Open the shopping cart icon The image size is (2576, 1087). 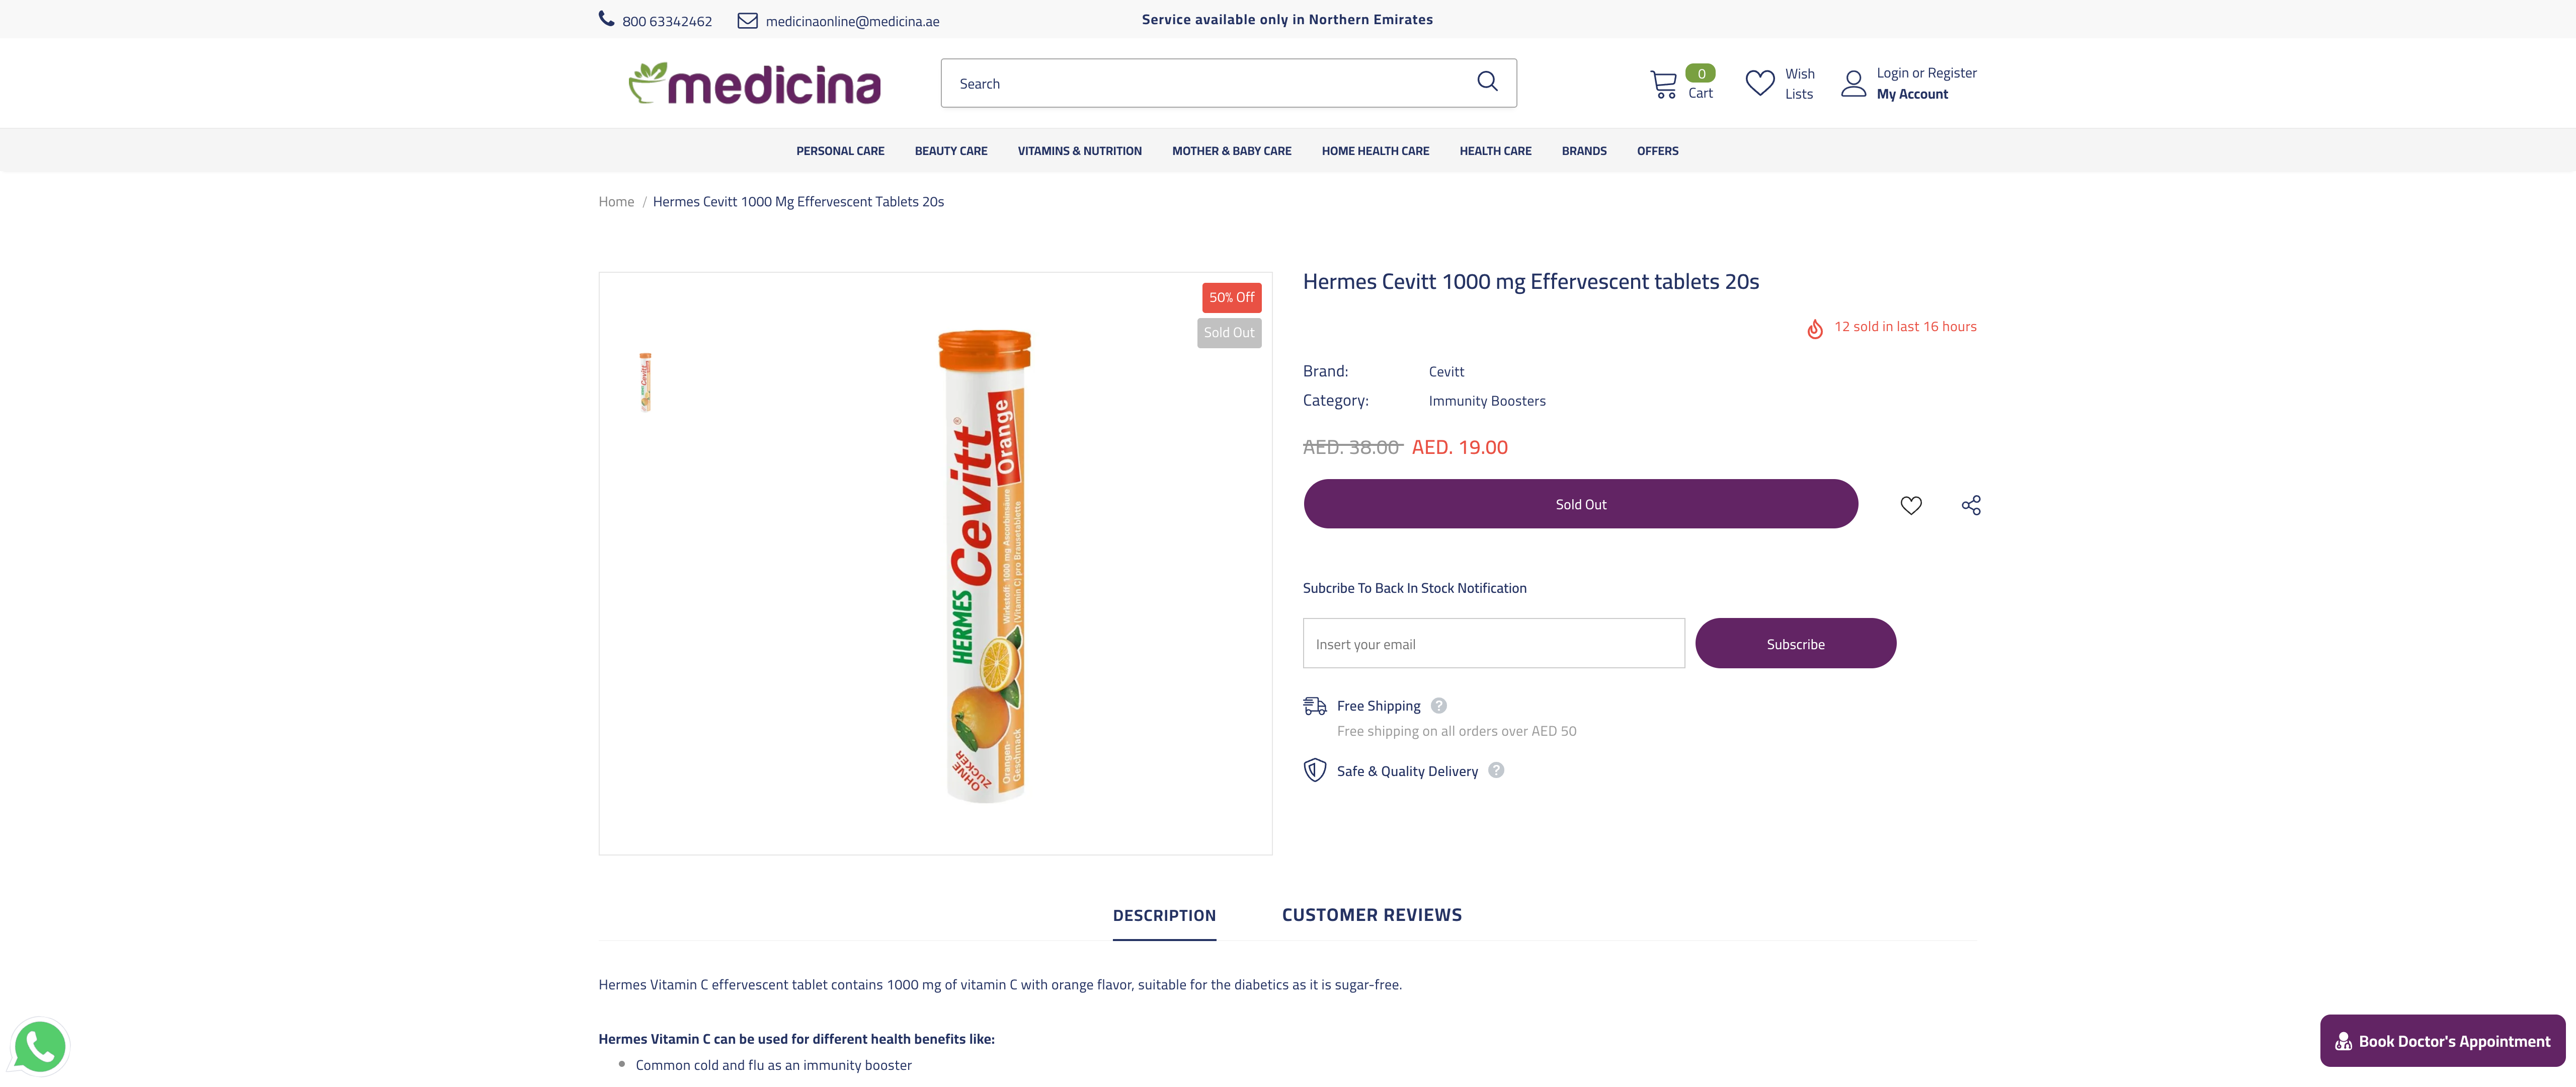click(x=1663, y=83)
